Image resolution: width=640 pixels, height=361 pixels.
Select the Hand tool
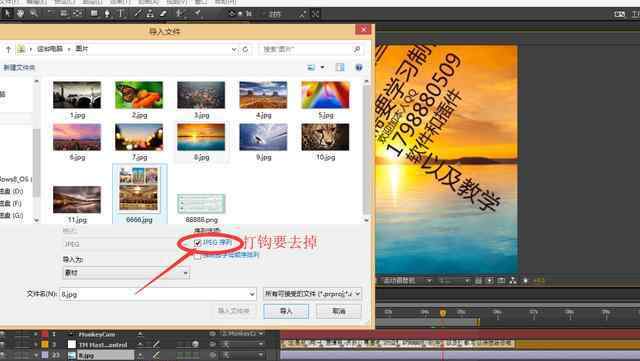pos(20,13)
